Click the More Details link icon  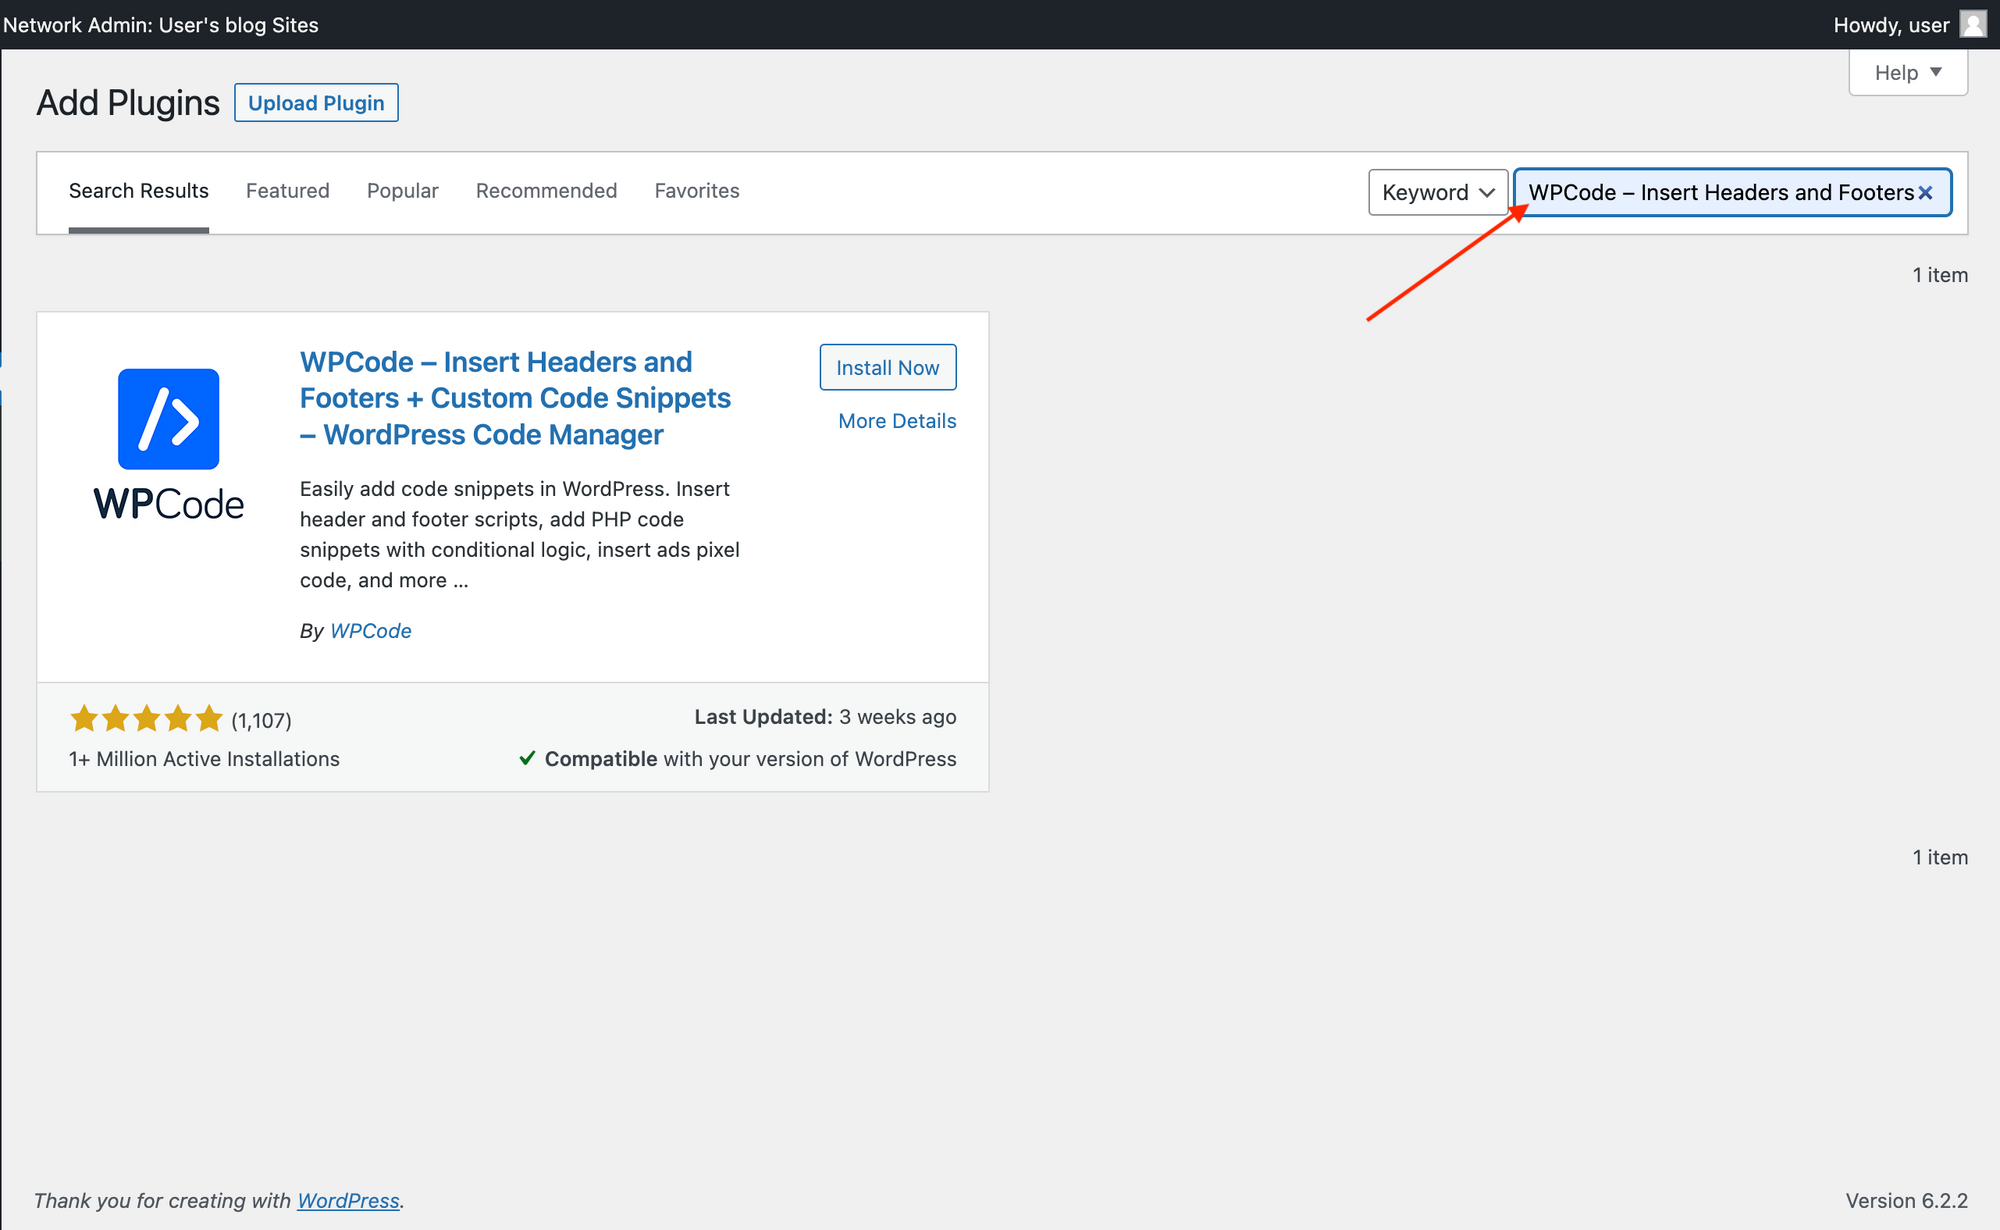tap(897, 420)
